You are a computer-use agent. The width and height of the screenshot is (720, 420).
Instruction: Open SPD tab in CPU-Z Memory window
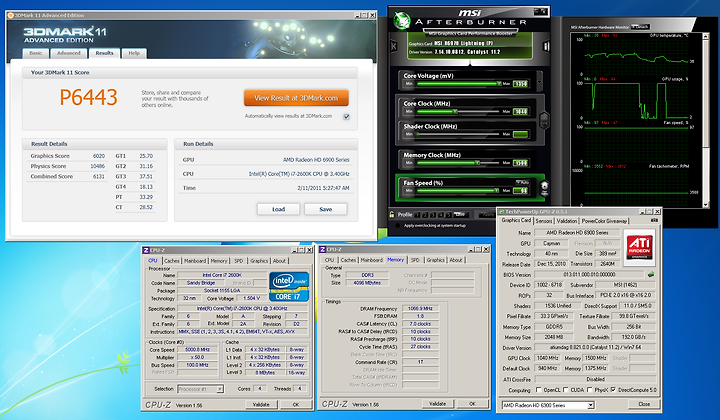coord(415,260)
